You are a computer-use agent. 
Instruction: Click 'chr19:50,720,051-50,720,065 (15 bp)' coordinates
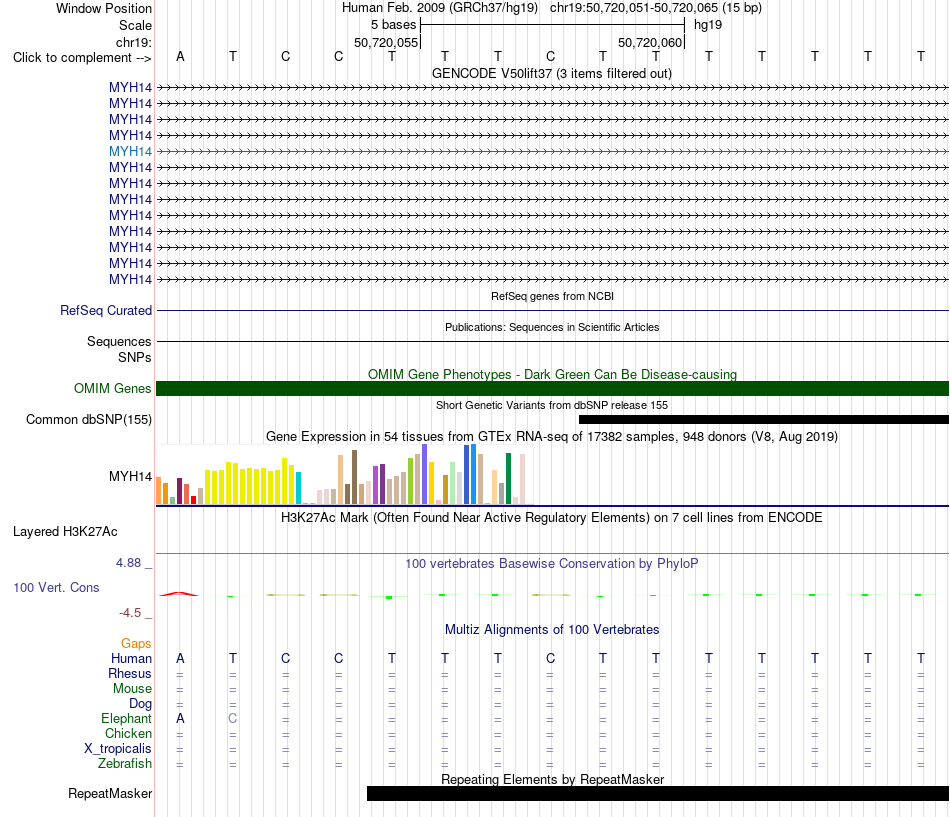656,8
